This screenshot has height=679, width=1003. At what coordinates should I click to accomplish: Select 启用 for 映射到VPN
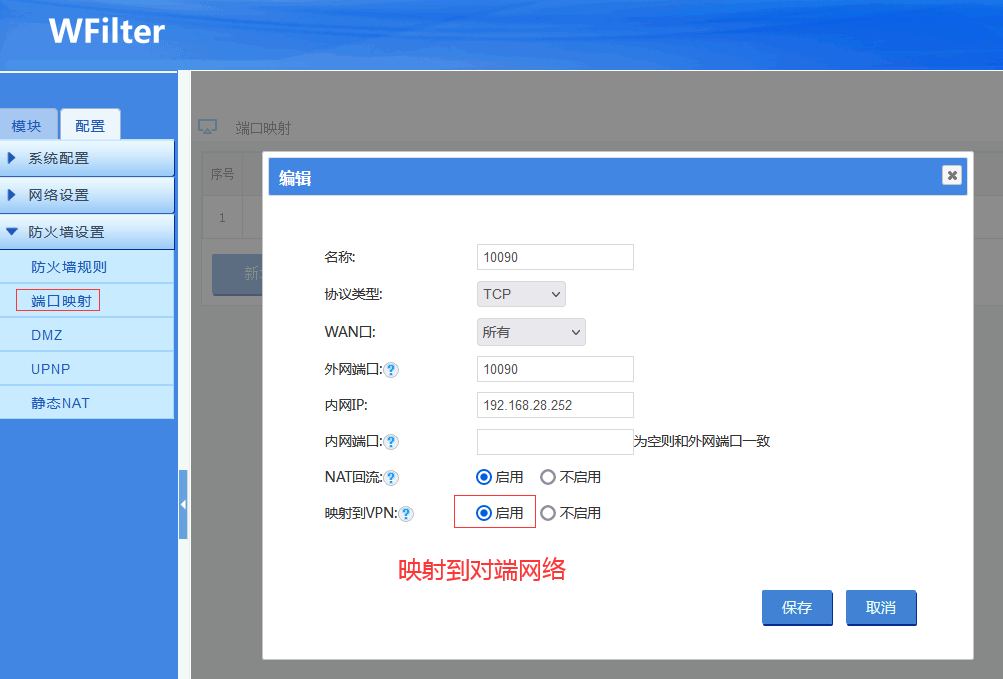point(484,513)
